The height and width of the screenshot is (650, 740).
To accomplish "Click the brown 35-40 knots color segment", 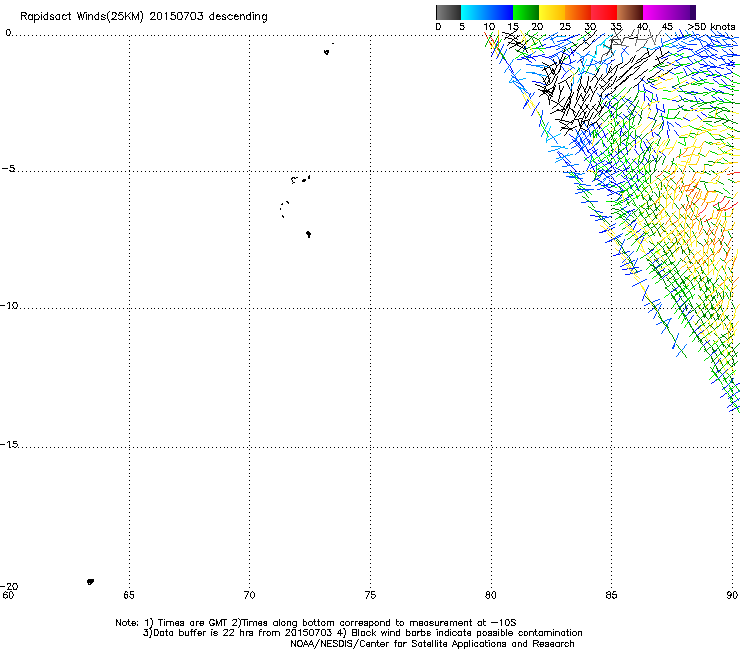I will point(630,12).
